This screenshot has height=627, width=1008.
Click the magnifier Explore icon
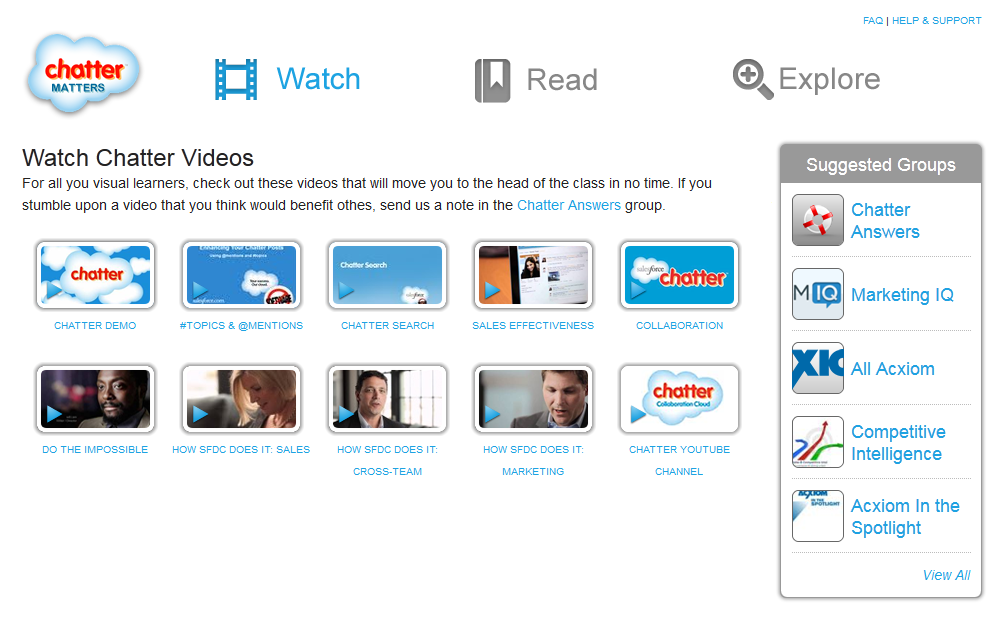(x=753, y=80)
